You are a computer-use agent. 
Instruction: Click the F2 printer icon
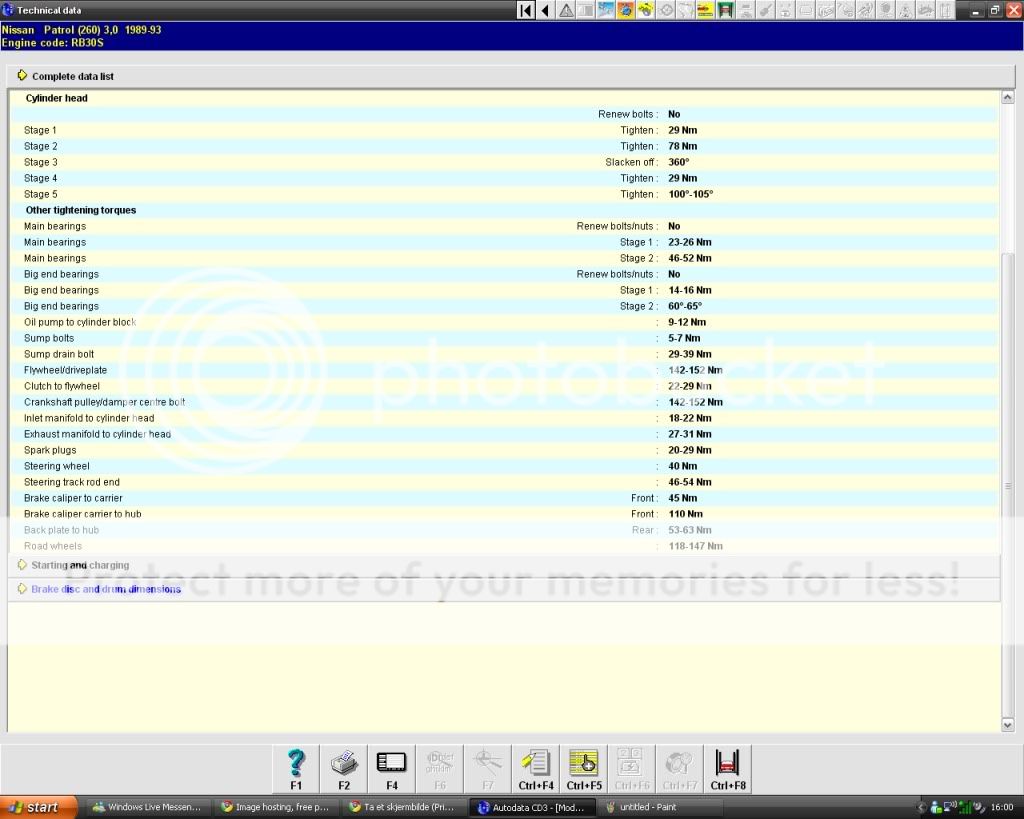click(x=344, y=768)
